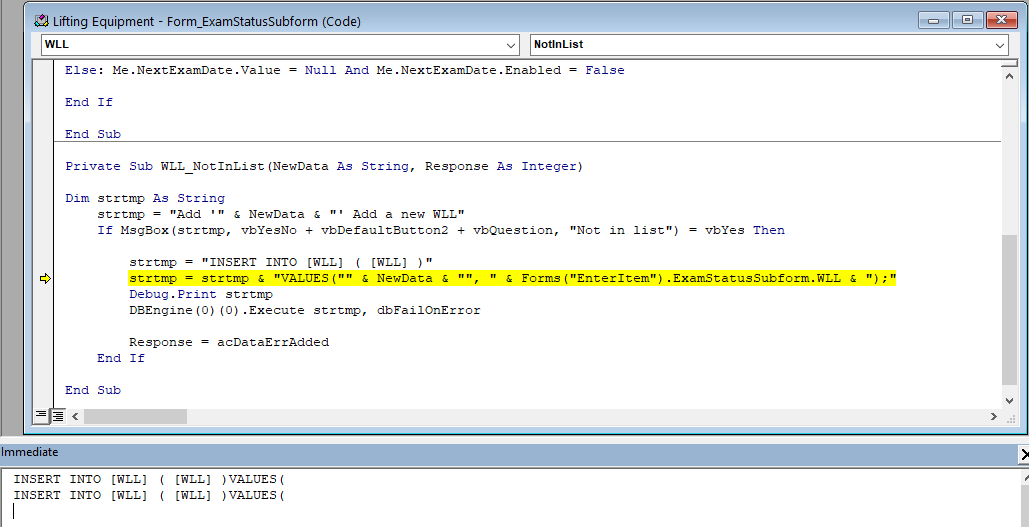Click the Immediate window title bar
1029x527 pixels.
point(509,452)
